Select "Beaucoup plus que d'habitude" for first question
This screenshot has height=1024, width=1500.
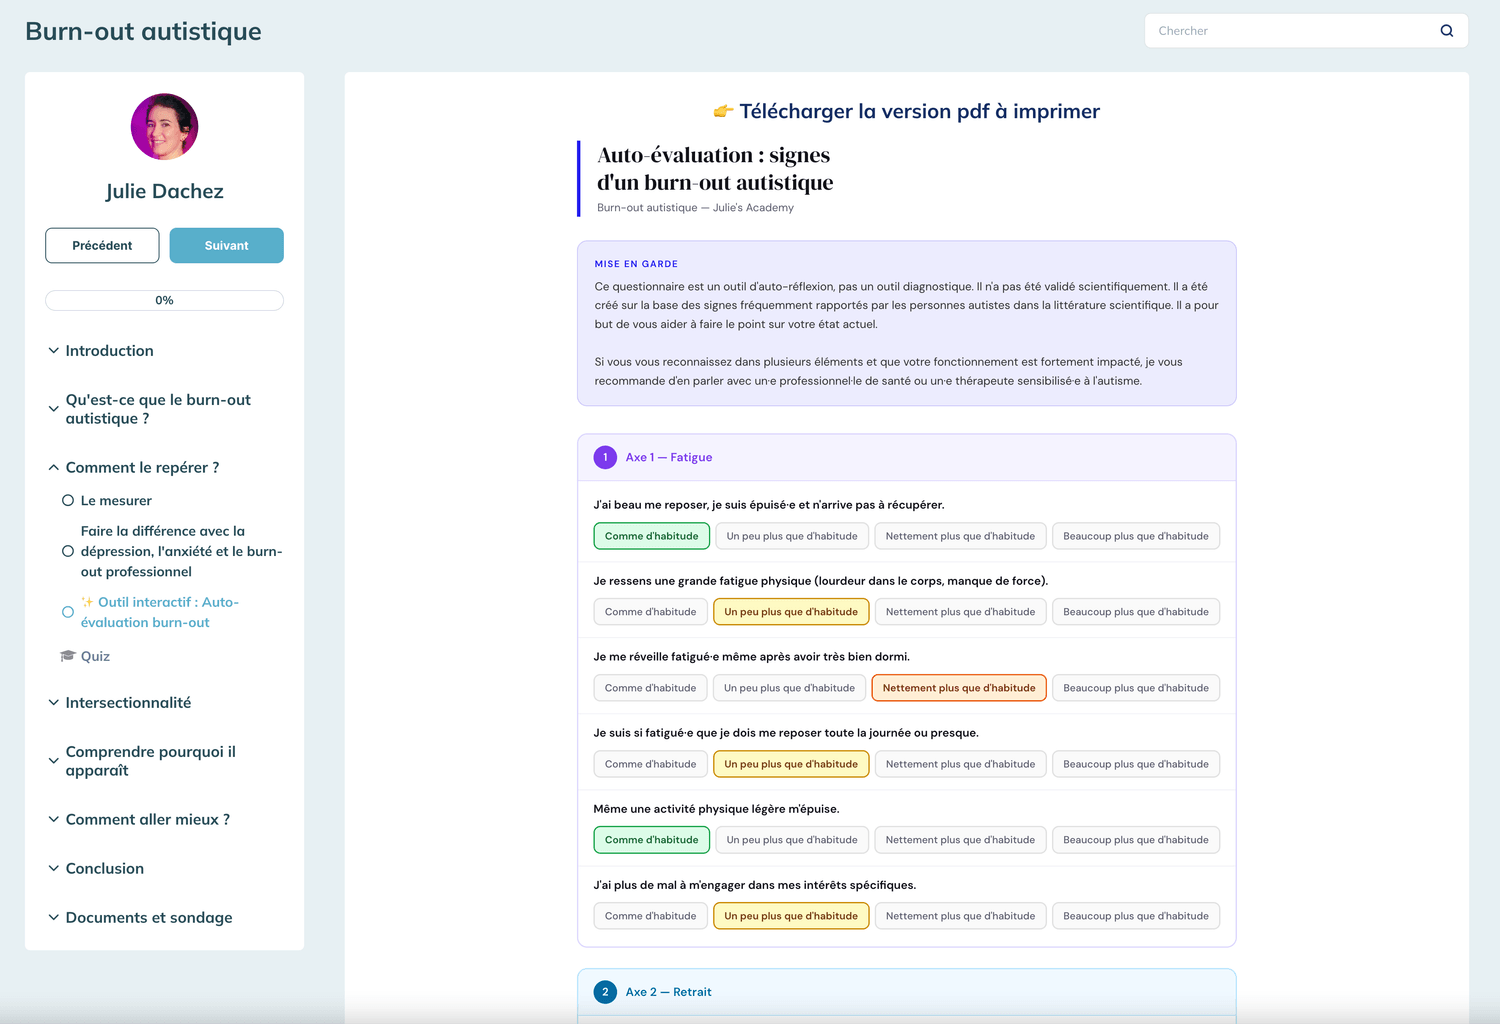click(x=1135, y=536)
